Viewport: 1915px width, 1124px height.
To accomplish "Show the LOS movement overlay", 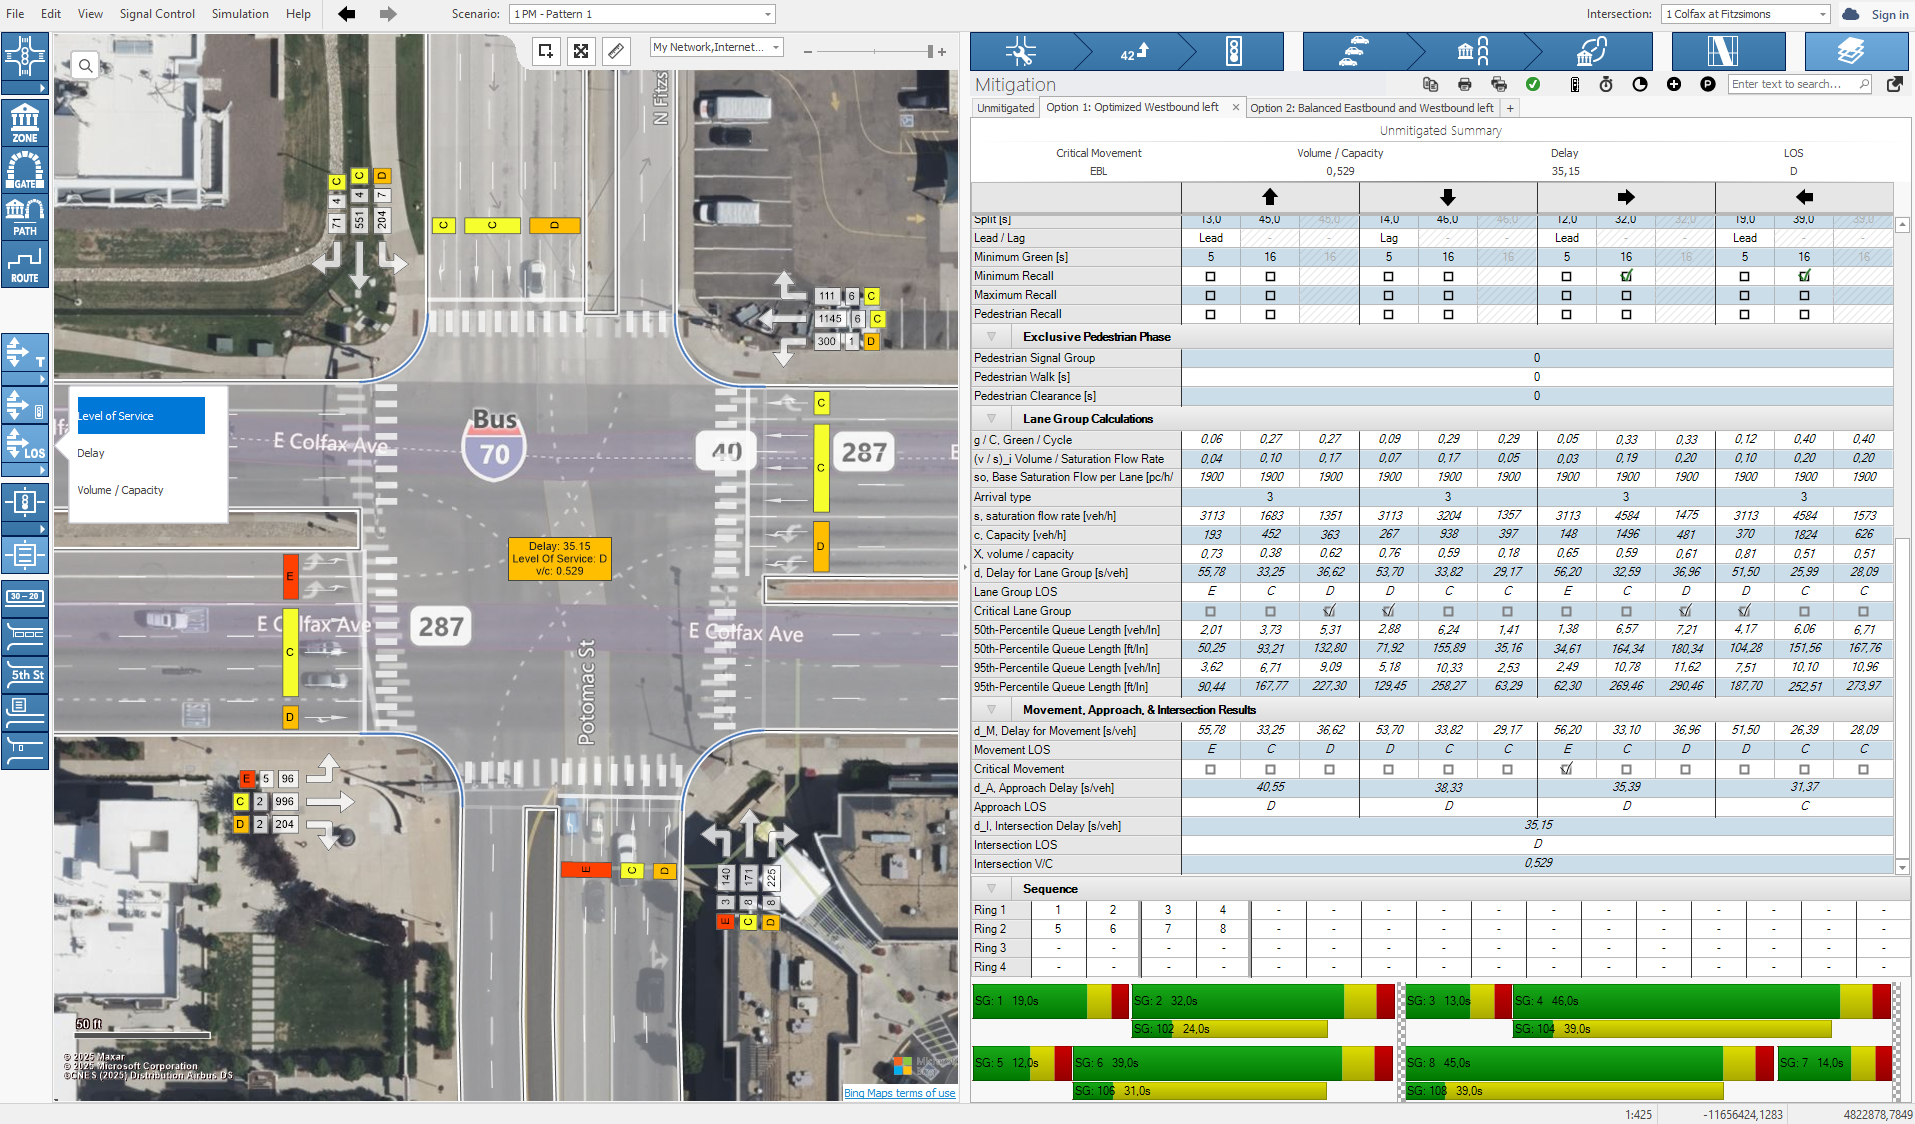I will (25, 443).
